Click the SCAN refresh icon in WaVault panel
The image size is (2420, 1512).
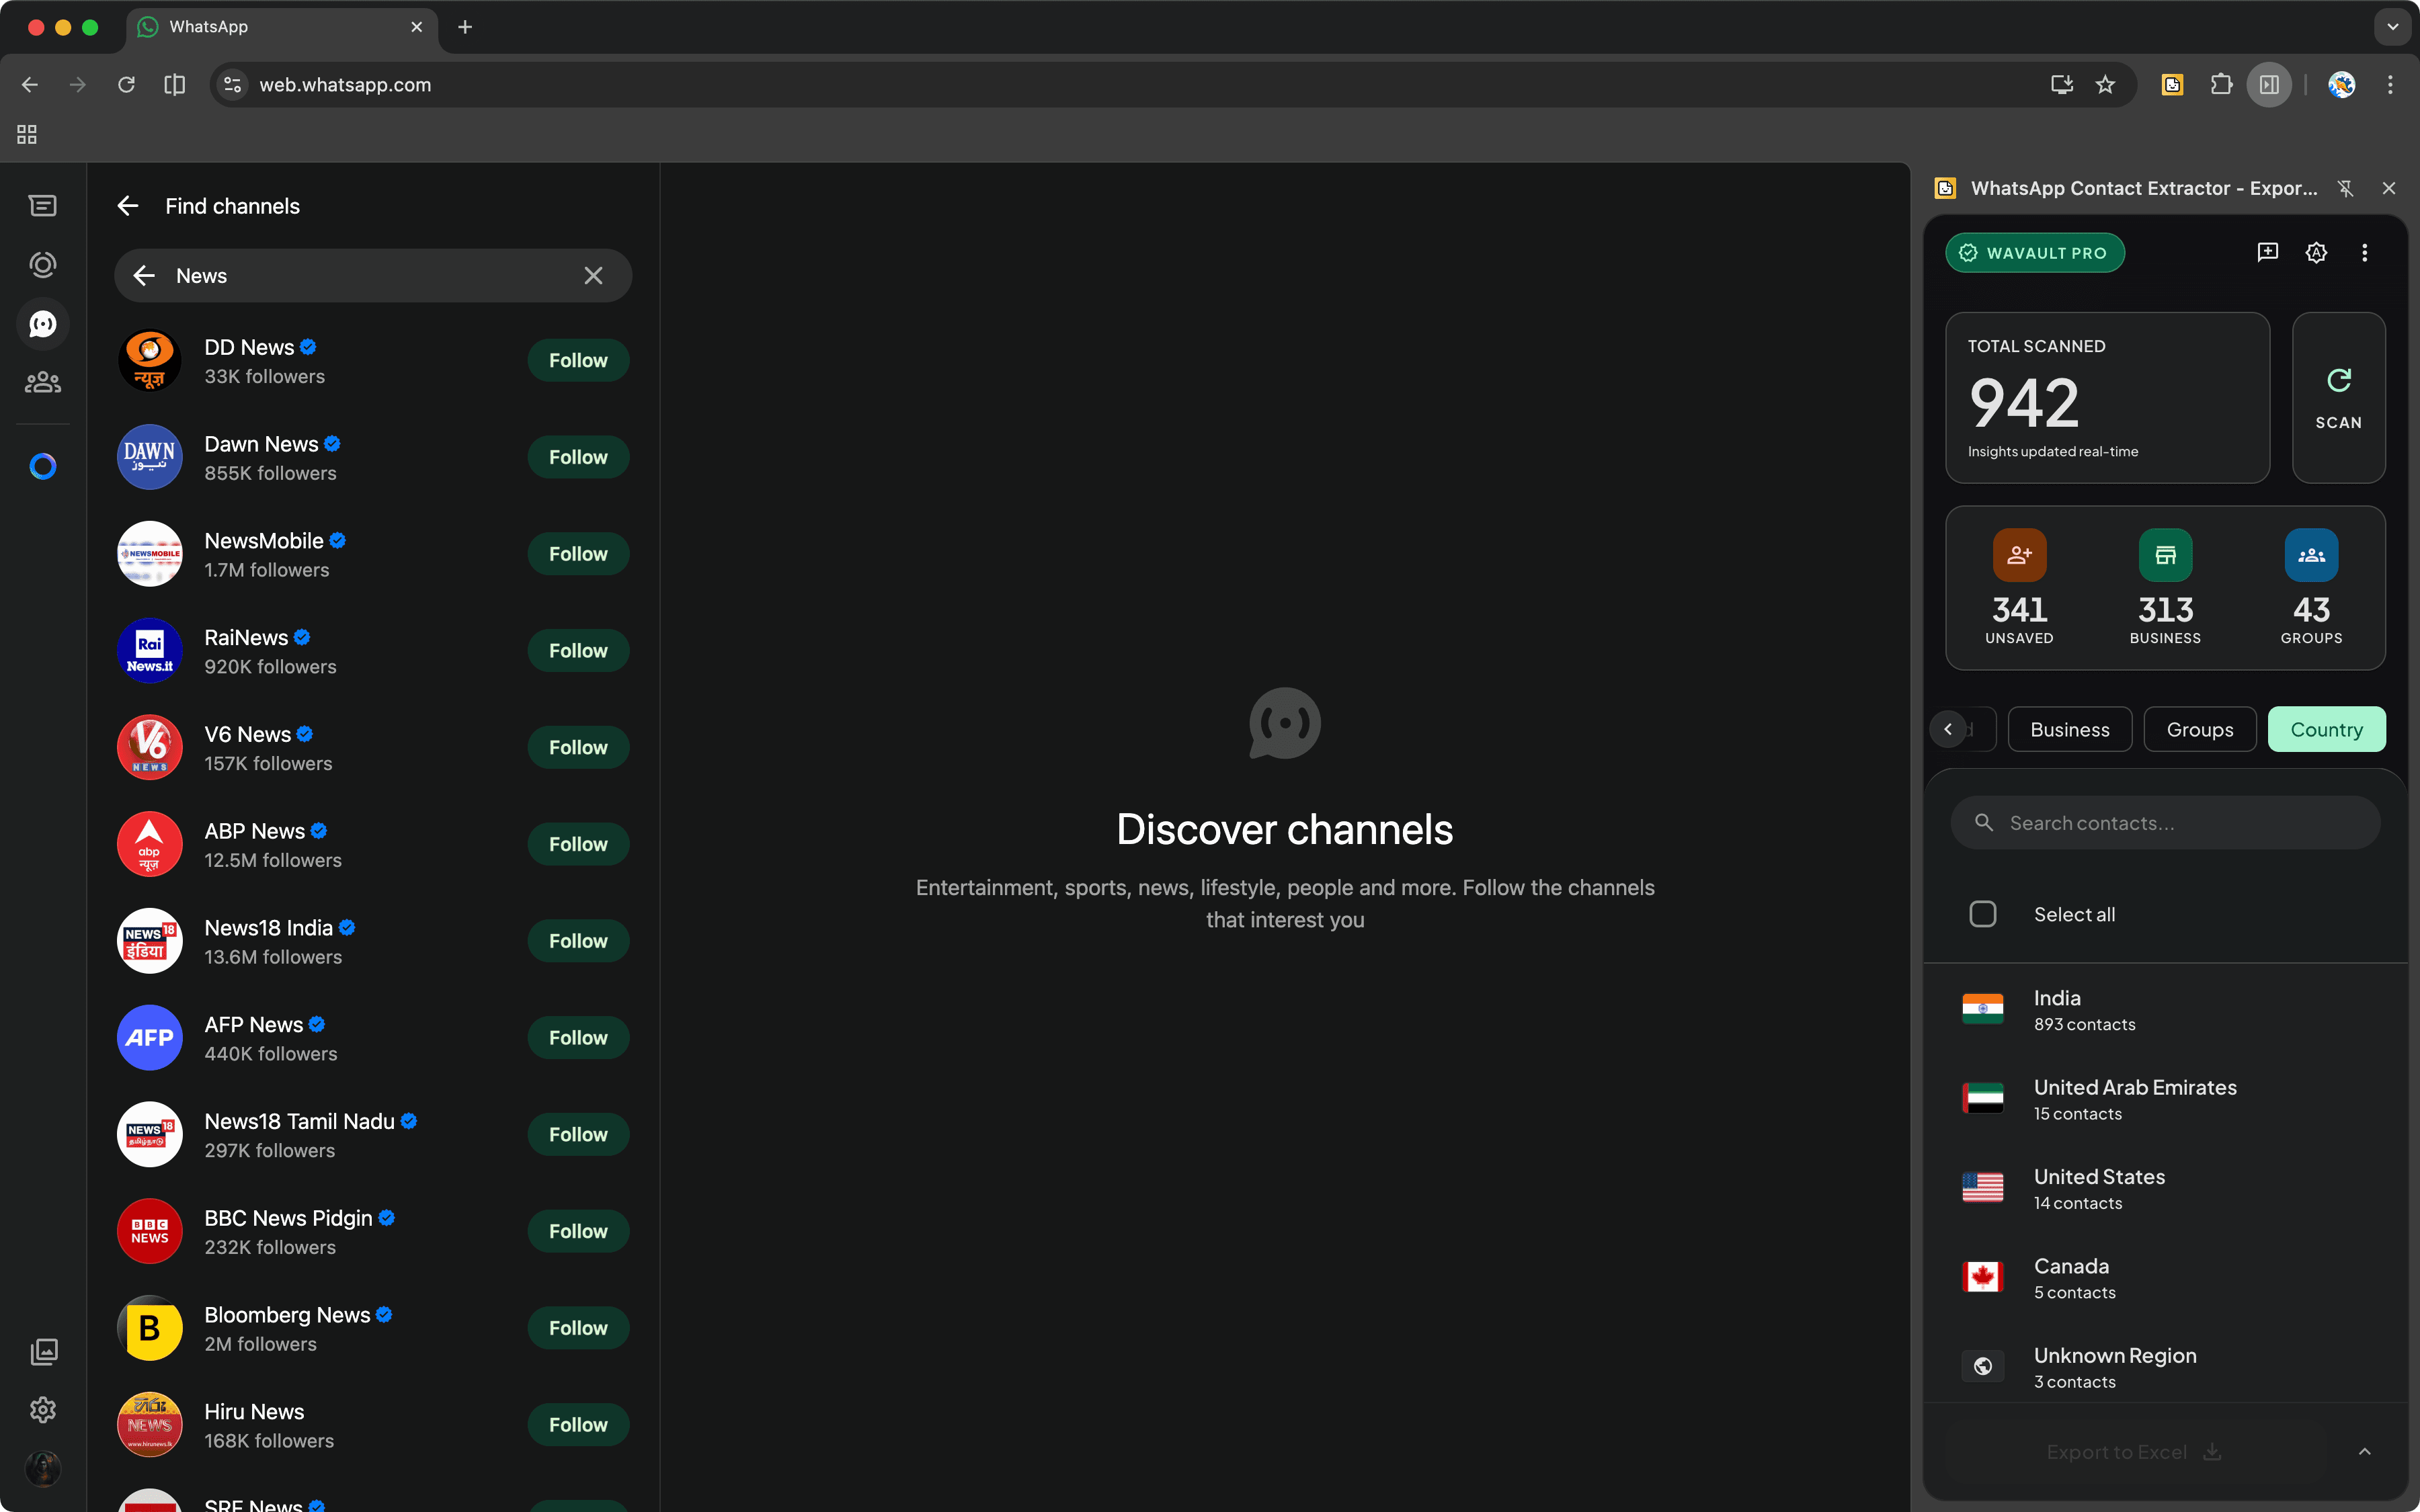coord(2338,380)
